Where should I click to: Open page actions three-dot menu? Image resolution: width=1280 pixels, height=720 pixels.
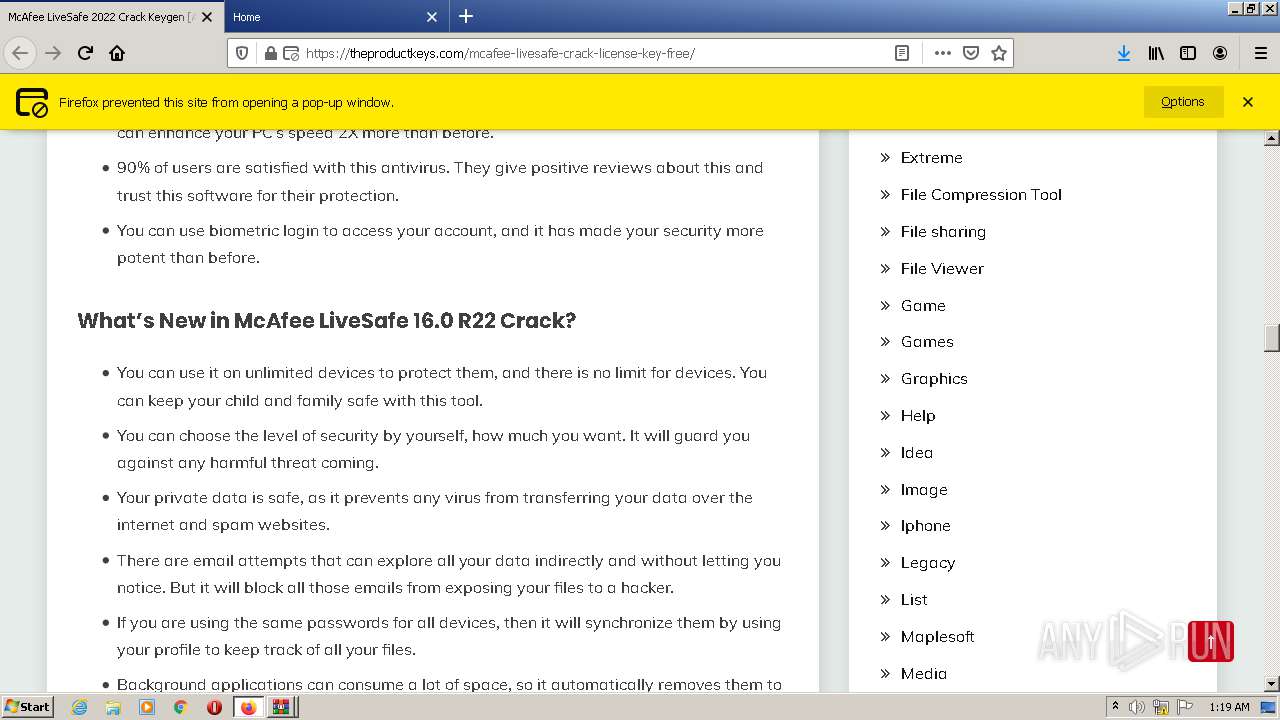pos(942,53)
